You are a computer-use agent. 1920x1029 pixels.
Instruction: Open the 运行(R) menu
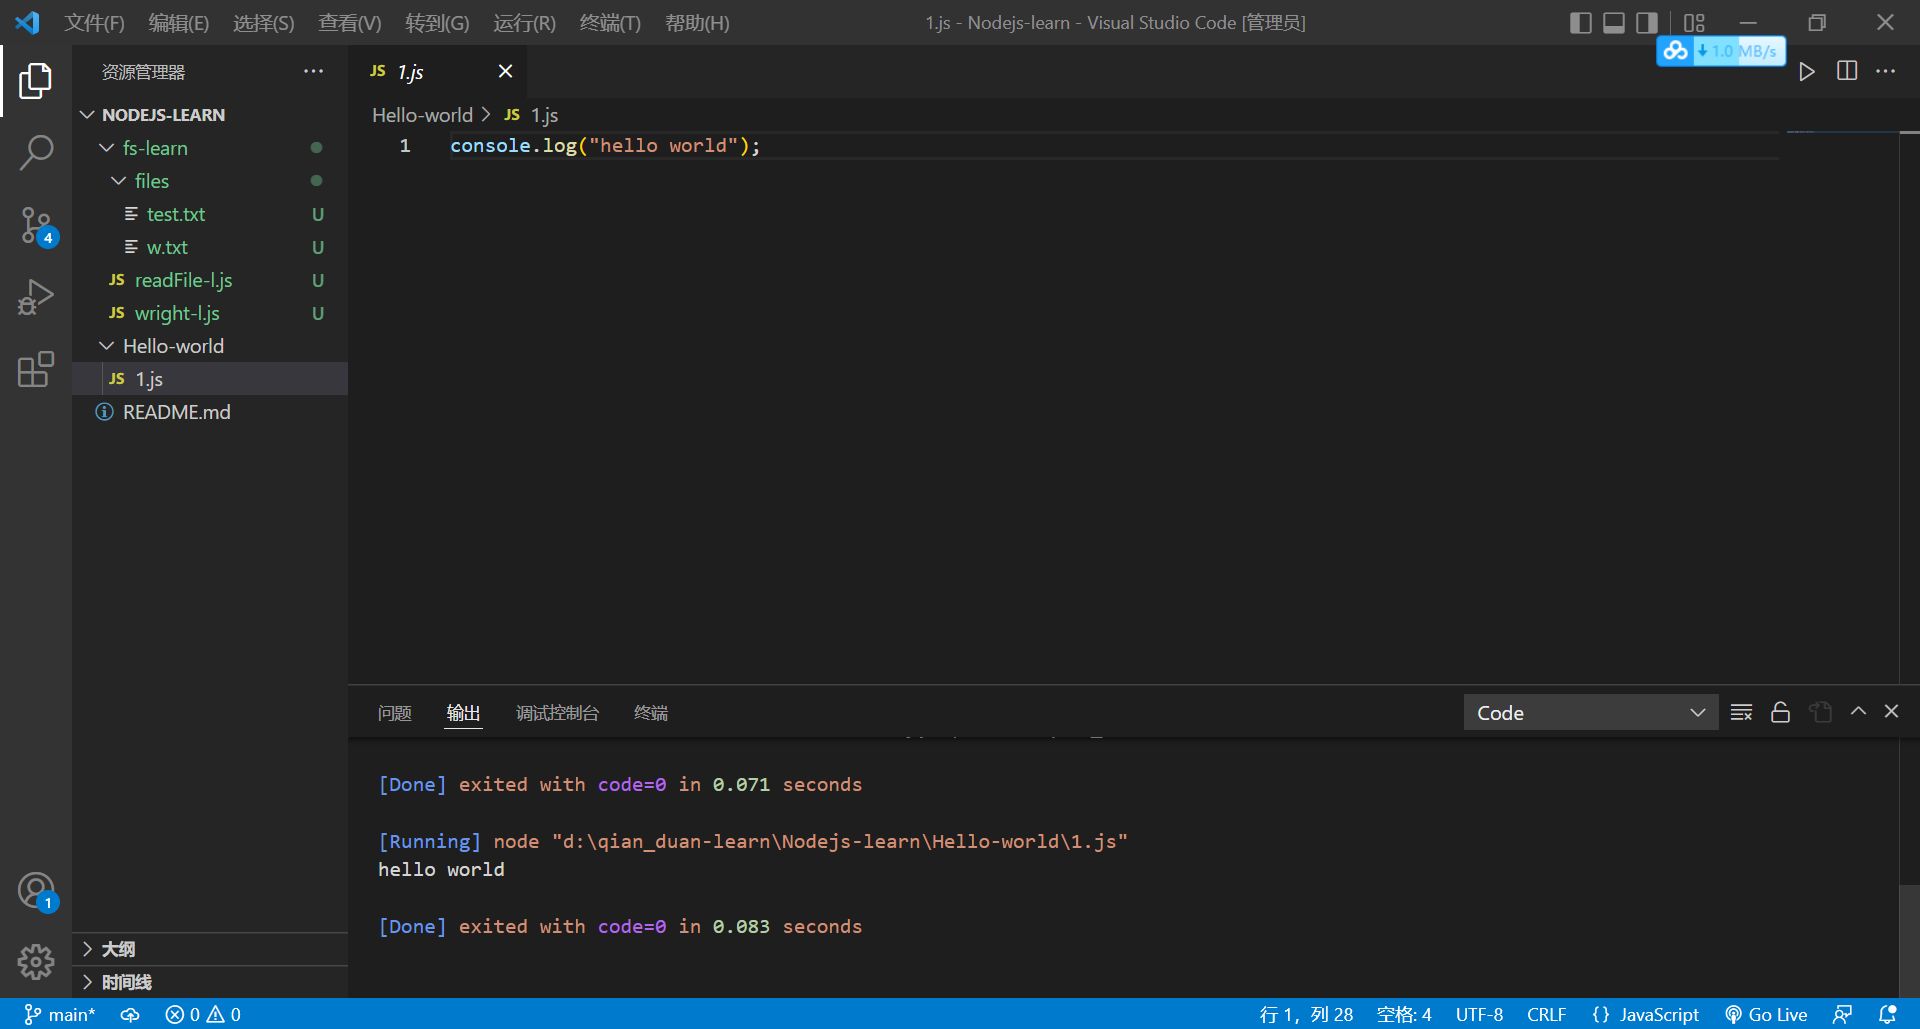pyautogui.click(x=524, y=22)
